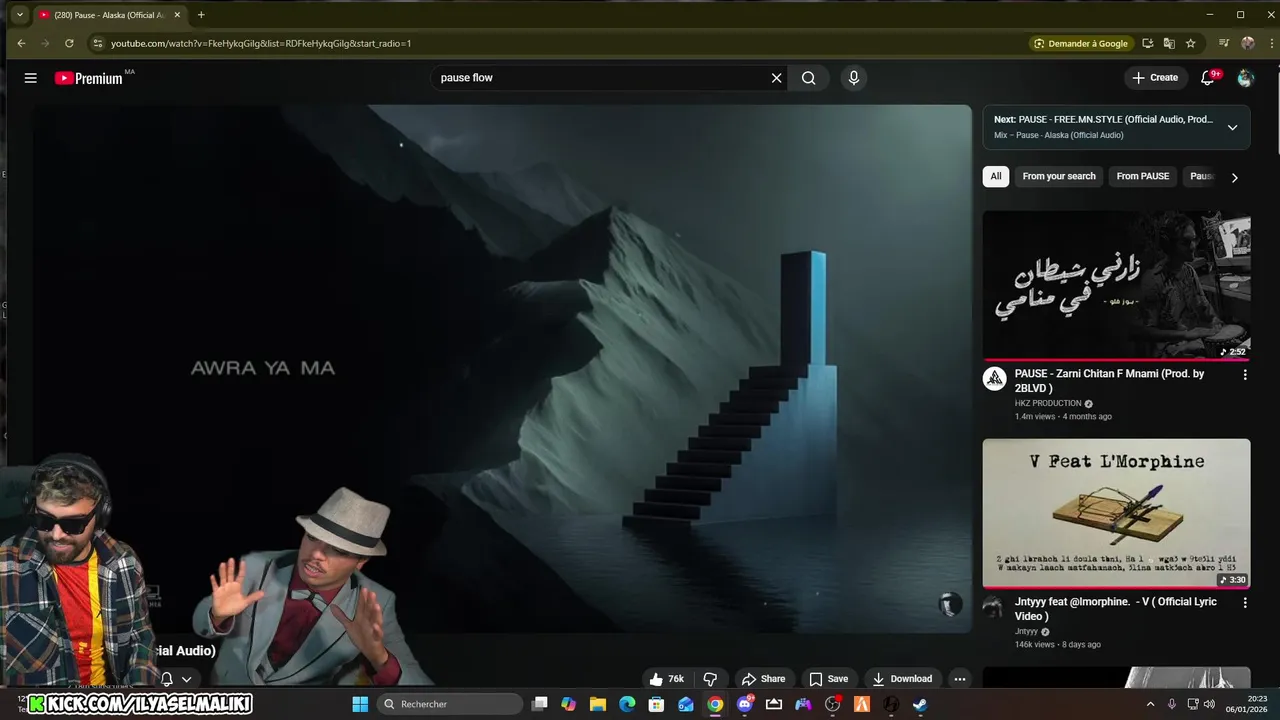
Task: Start voice search with the microphone
Action: pos(853,78)
